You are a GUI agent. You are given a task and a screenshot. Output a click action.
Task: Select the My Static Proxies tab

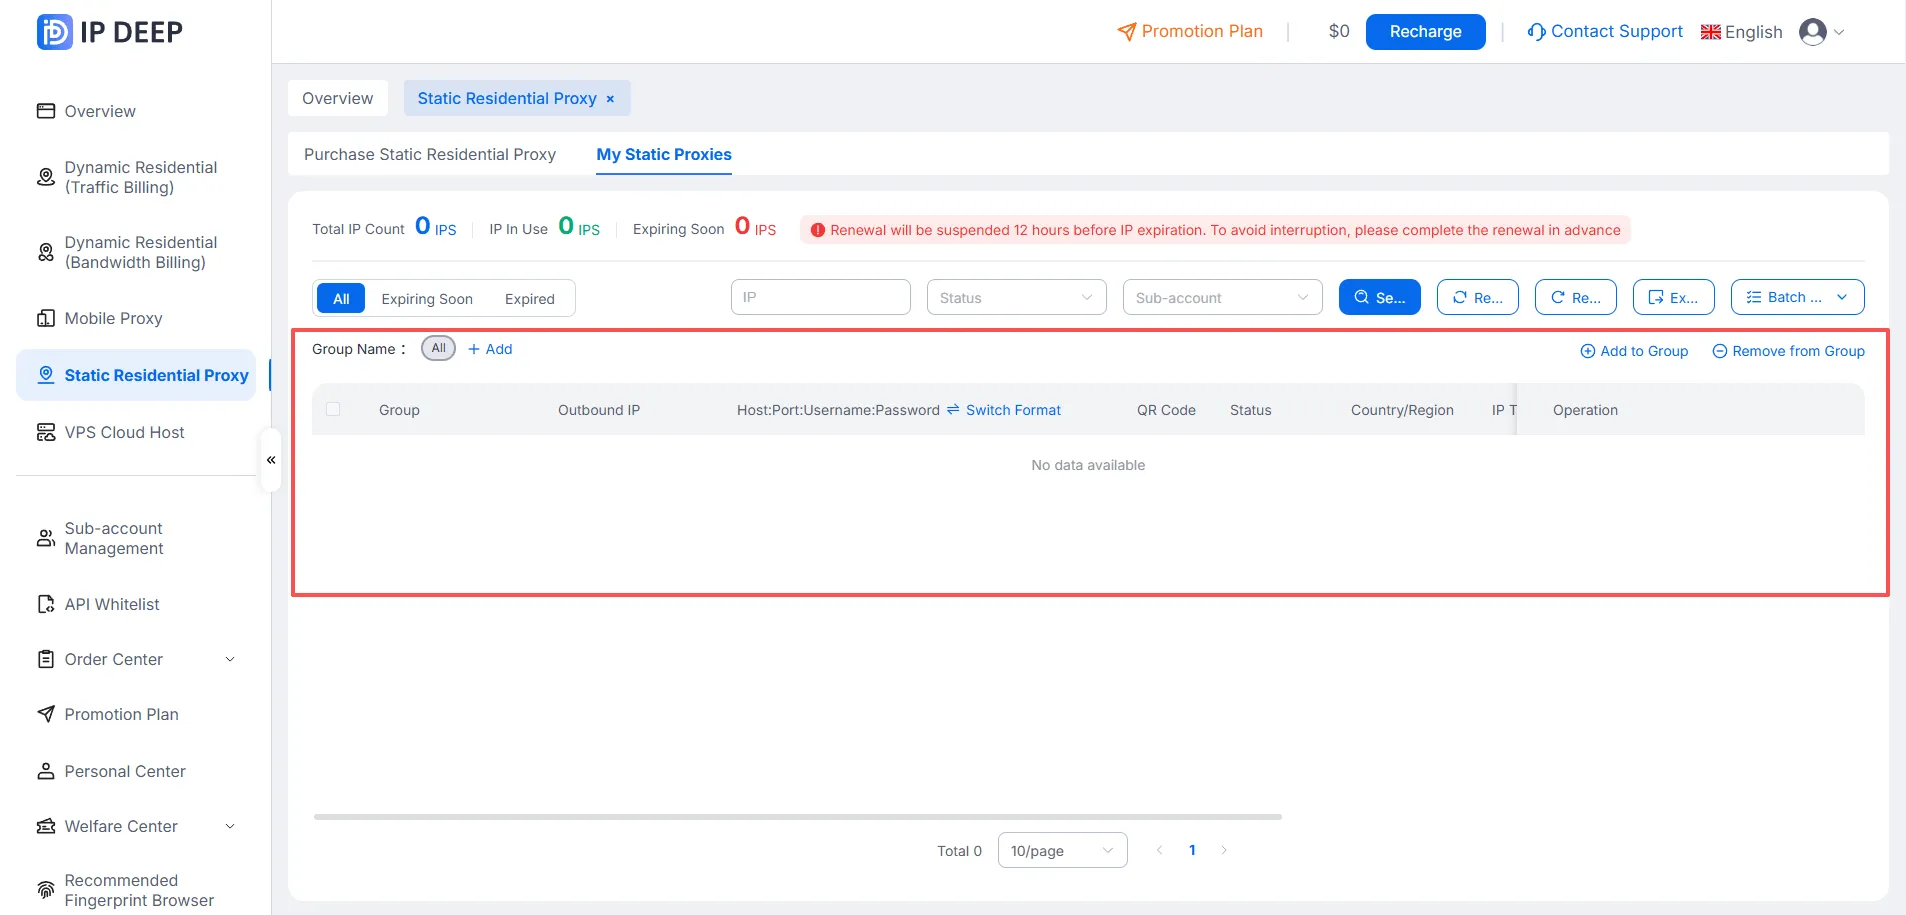[x=664, y=154]
